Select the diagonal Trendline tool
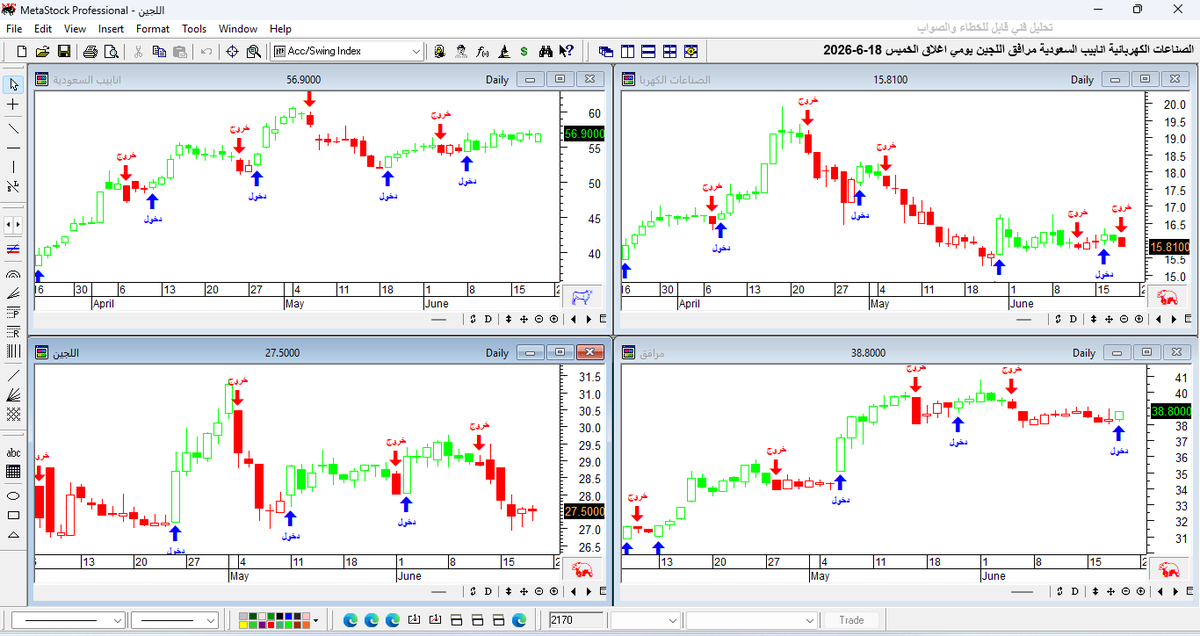The width and height of the screenshot is (1200, 636). [x=14, y=128]
